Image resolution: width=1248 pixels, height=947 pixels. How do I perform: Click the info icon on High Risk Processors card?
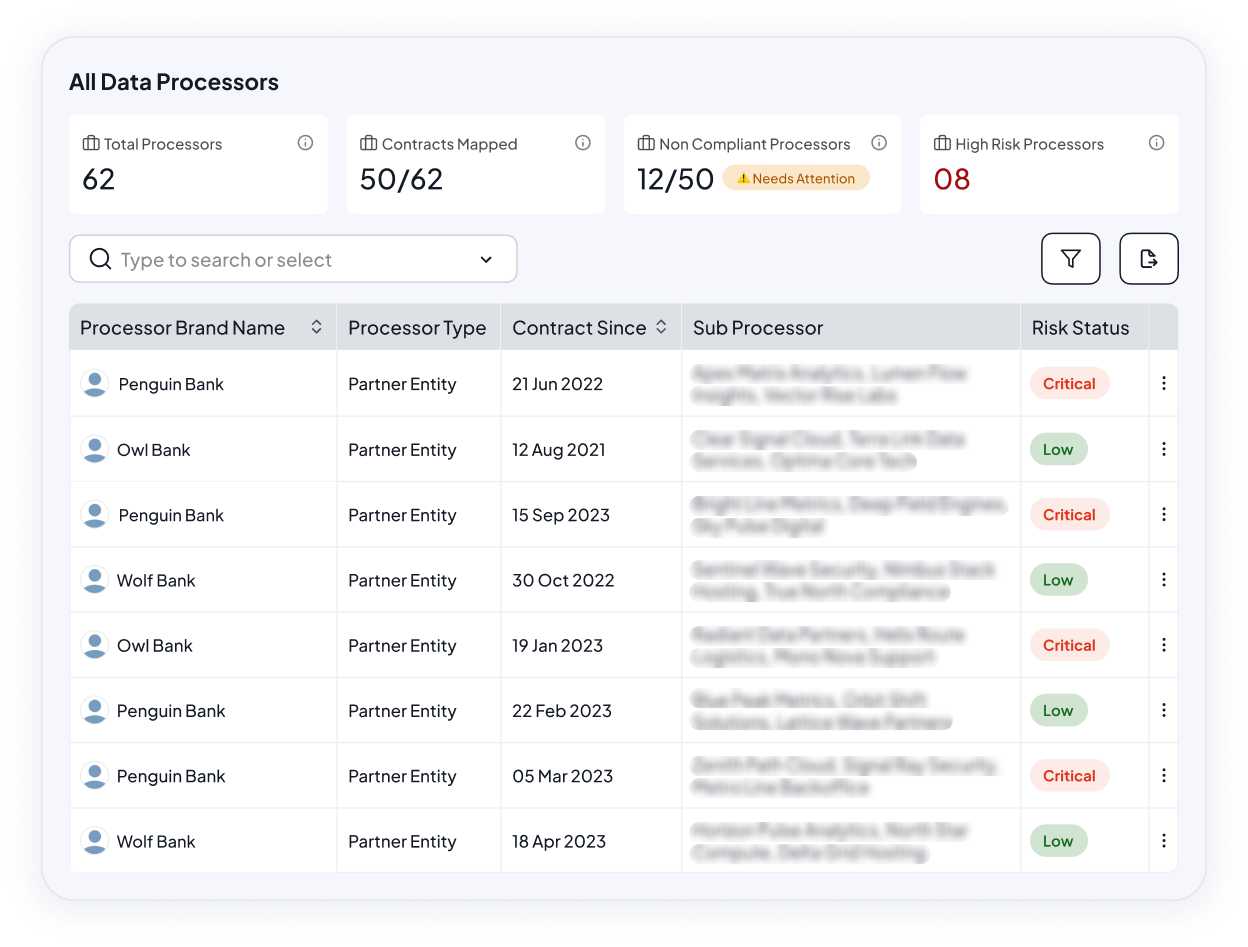pos(1156,143)
